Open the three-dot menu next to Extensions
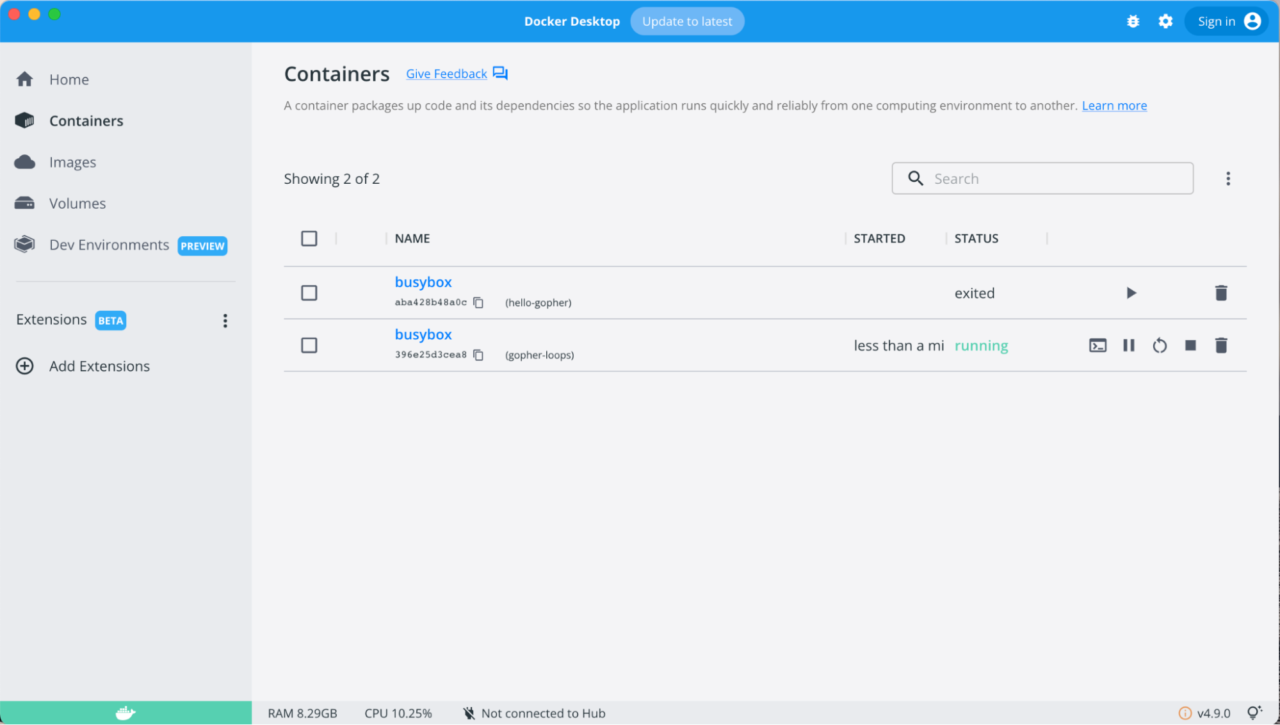Image resolution: width=1280 pixels, height=725 pixels. (225, 320)
